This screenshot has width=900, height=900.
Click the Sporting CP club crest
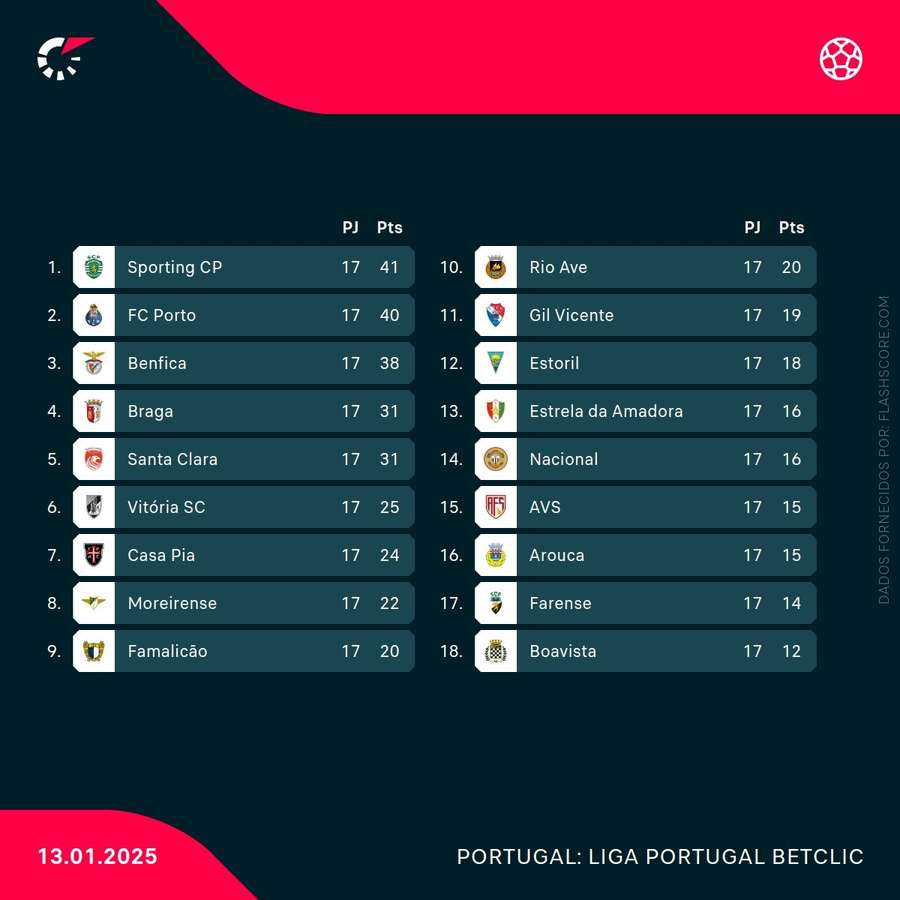point(94,267)
